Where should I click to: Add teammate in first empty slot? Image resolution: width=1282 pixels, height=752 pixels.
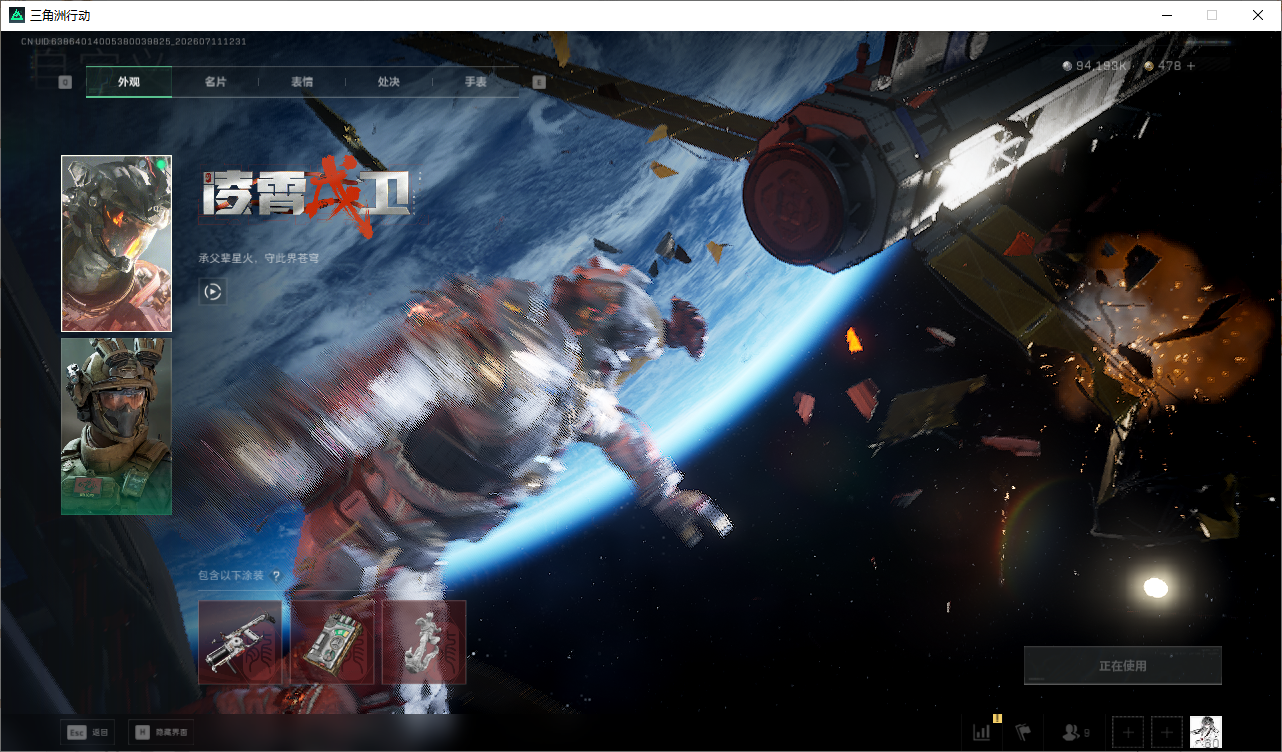pos(1128,732)
